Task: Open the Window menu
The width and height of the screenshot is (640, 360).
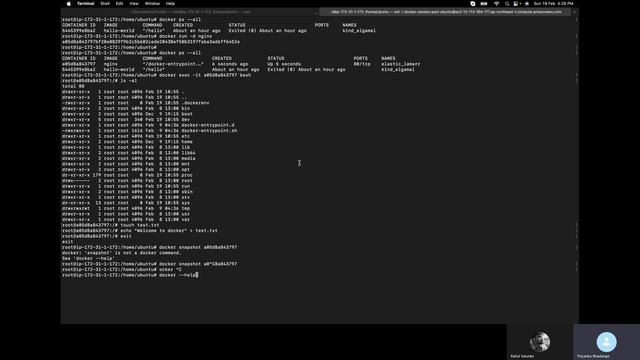Action: pos(152,4)
